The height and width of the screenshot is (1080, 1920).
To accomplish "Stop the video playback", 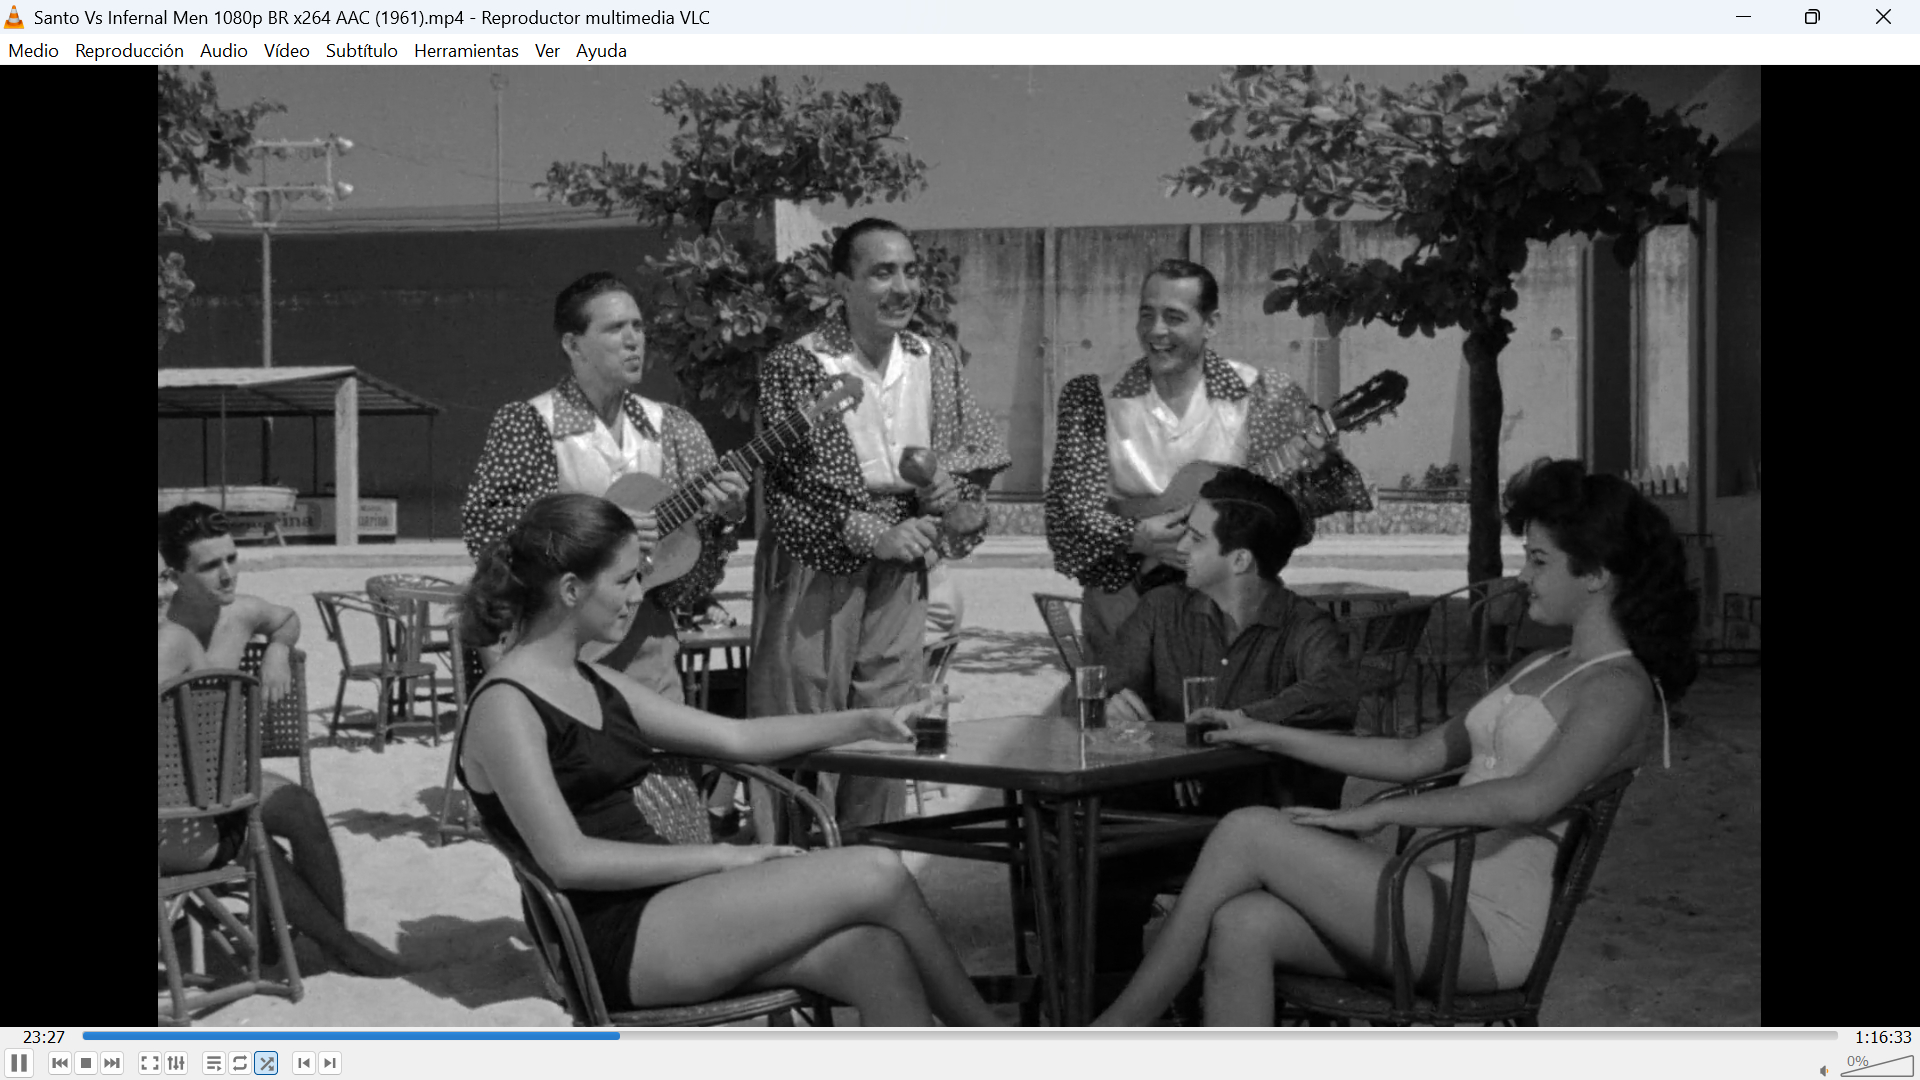I will tap(86, 1063).
